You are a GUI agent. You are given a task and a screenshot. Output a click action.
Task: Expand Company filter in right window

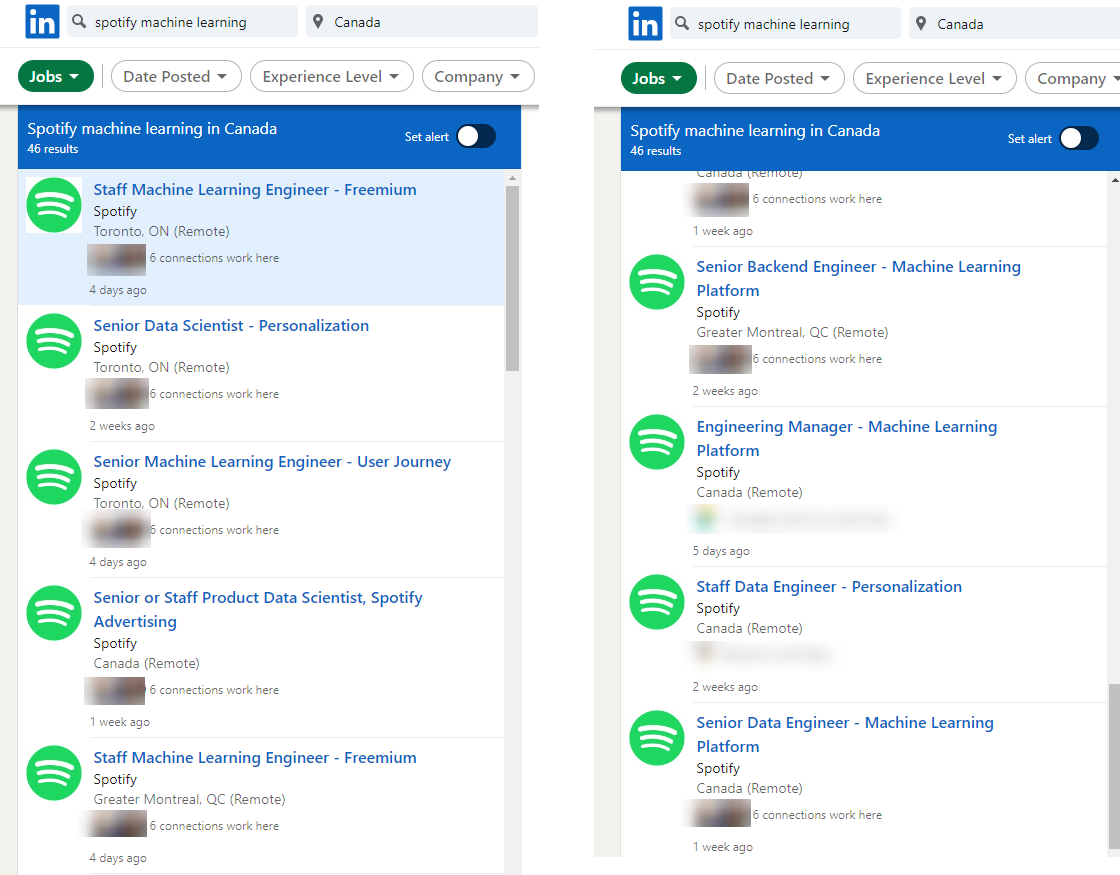(x=1073, y=78)
